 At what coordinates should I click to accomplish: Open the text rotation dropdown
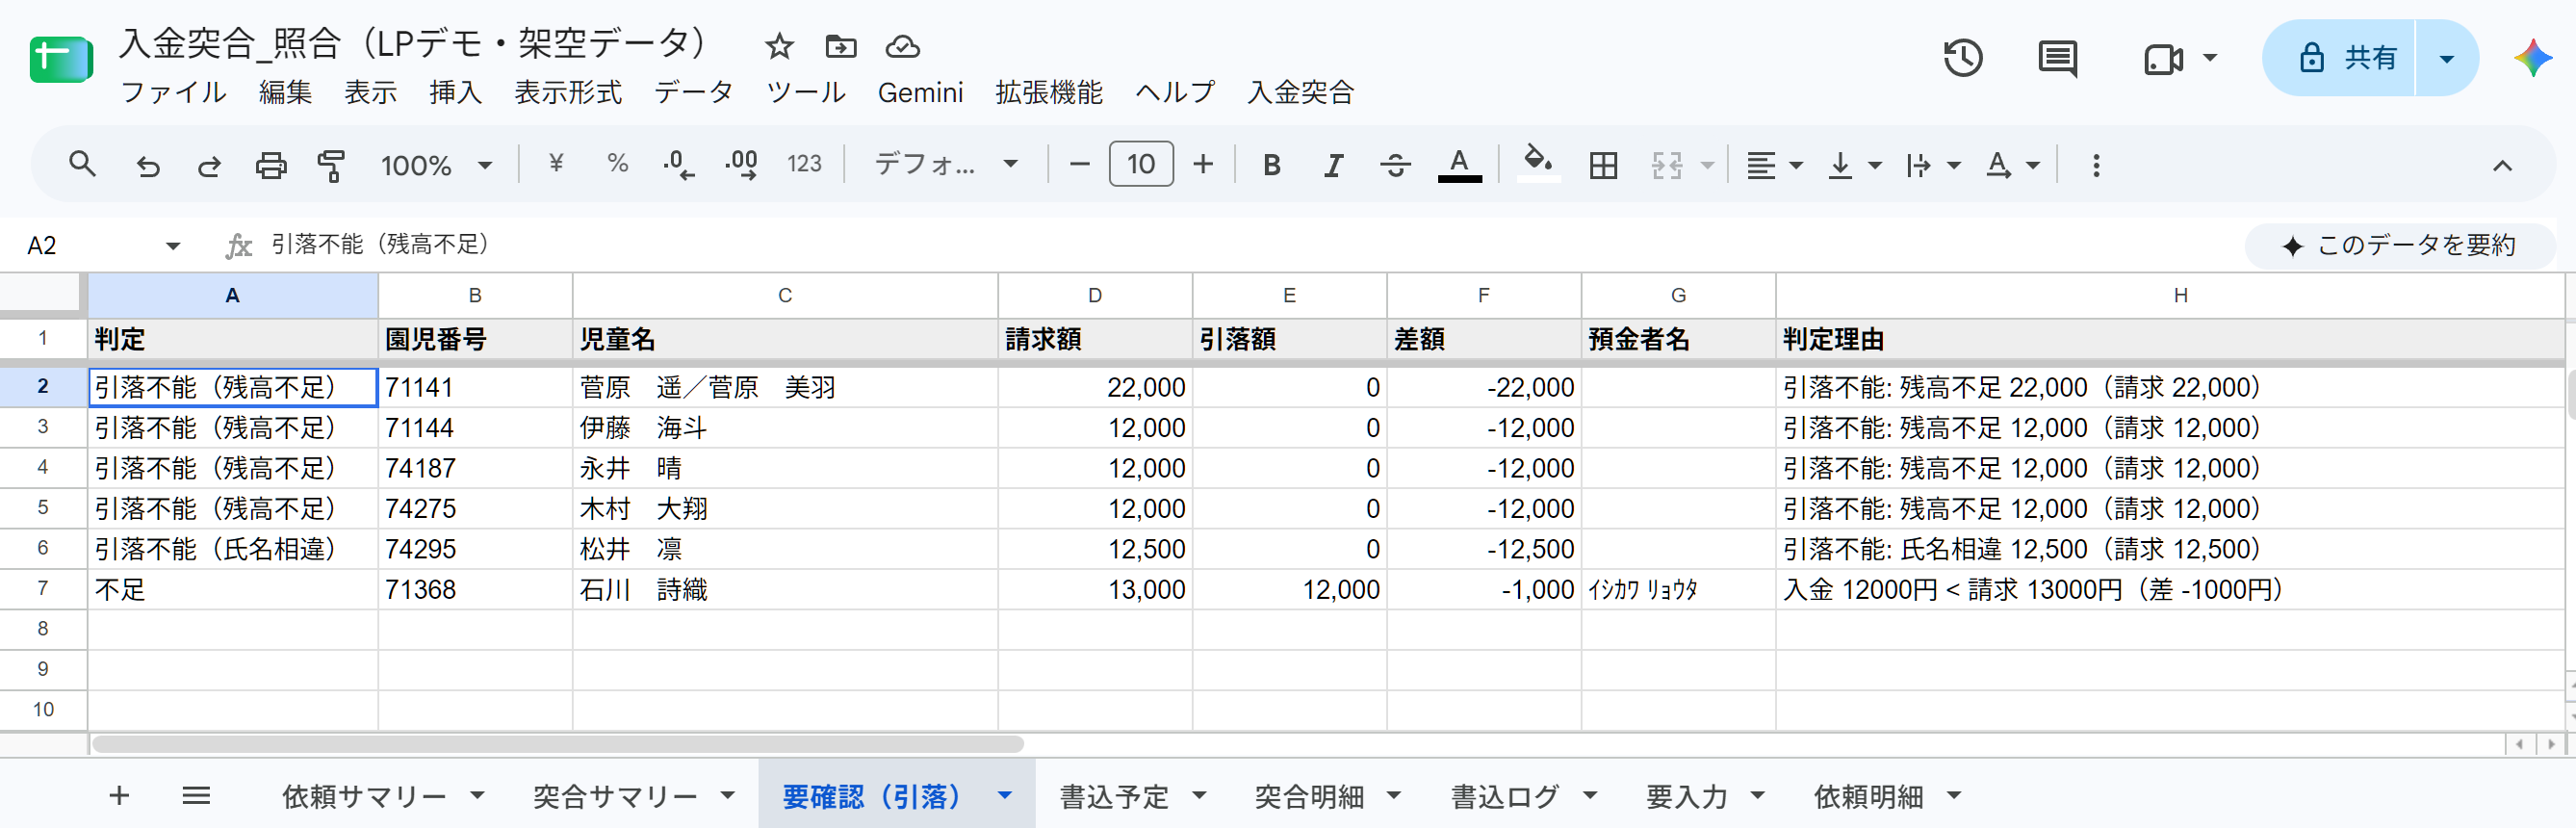[x=2012, y=165]
